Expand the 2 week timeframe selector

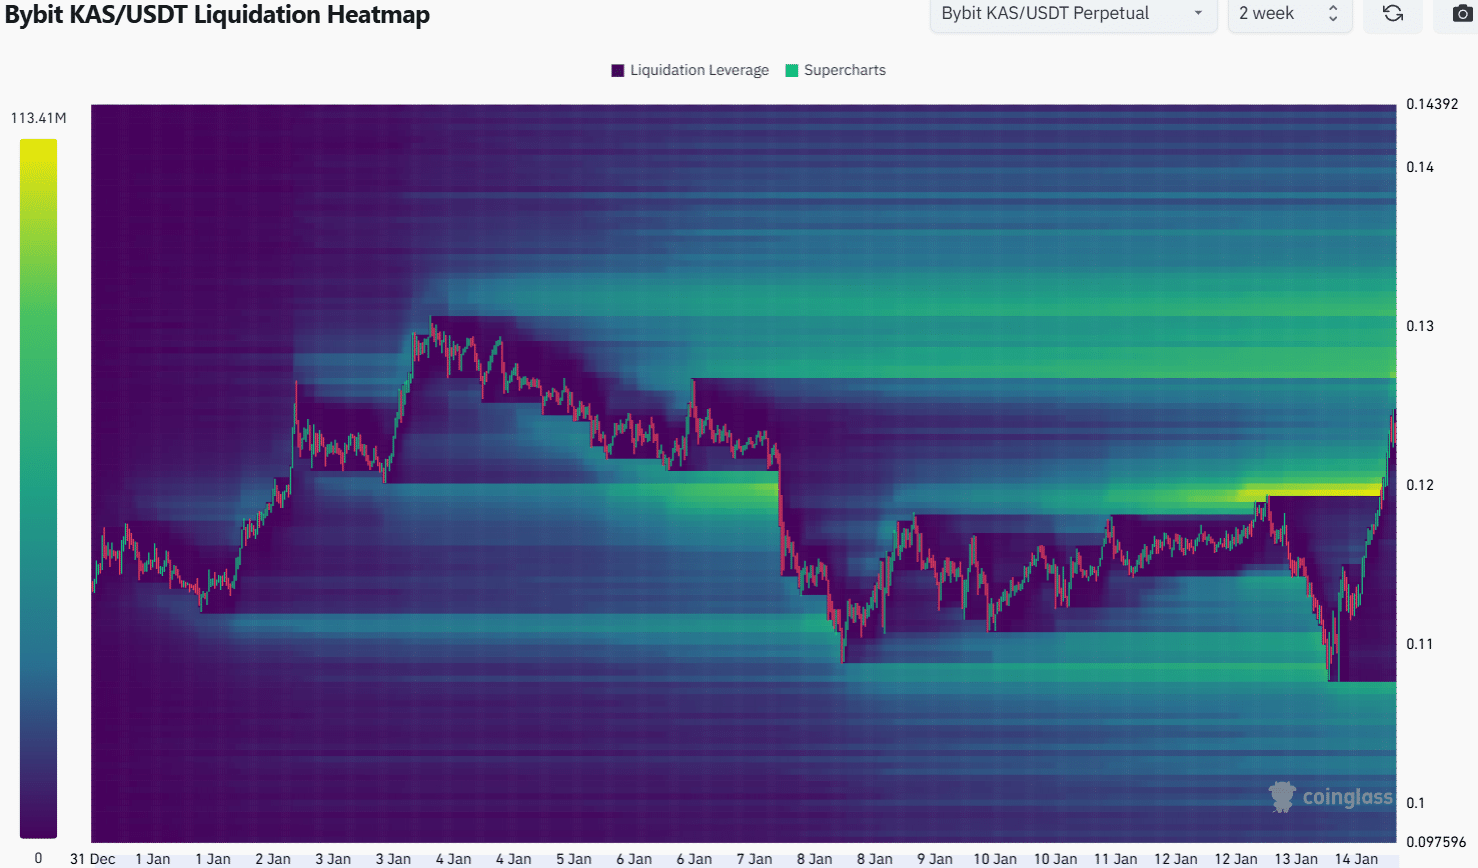(1290, 14)
